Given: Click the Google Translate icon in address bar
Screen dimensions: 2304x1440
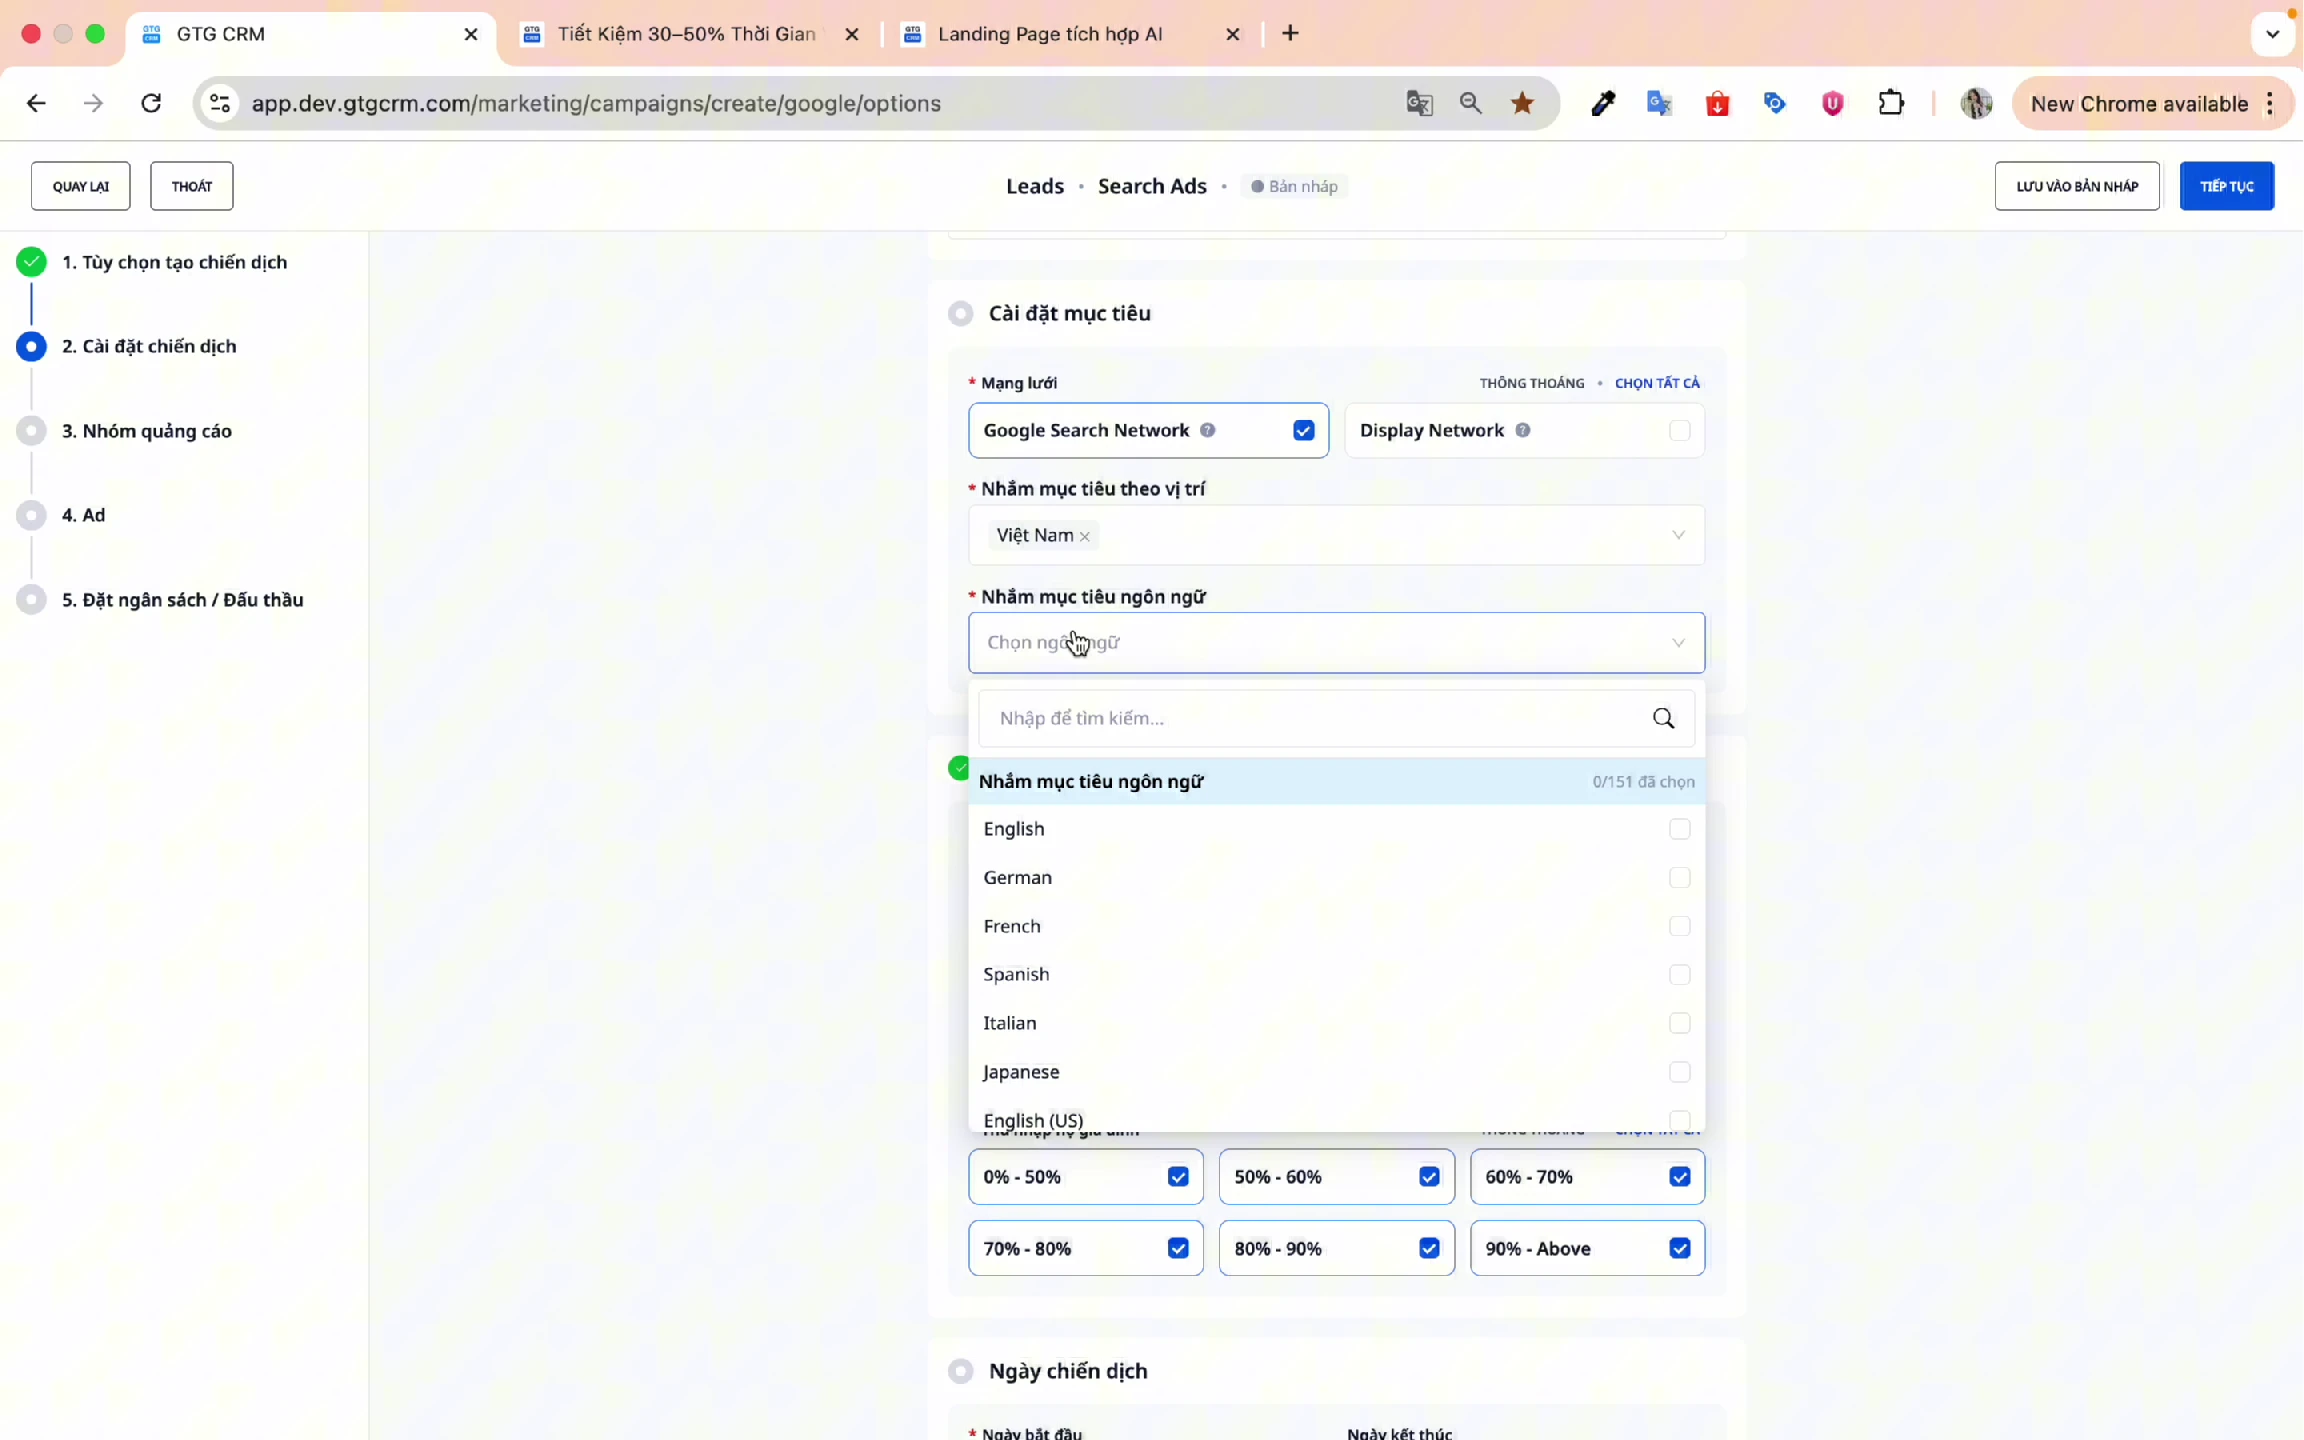Looking at the screenshot, I should (1419, 103).
